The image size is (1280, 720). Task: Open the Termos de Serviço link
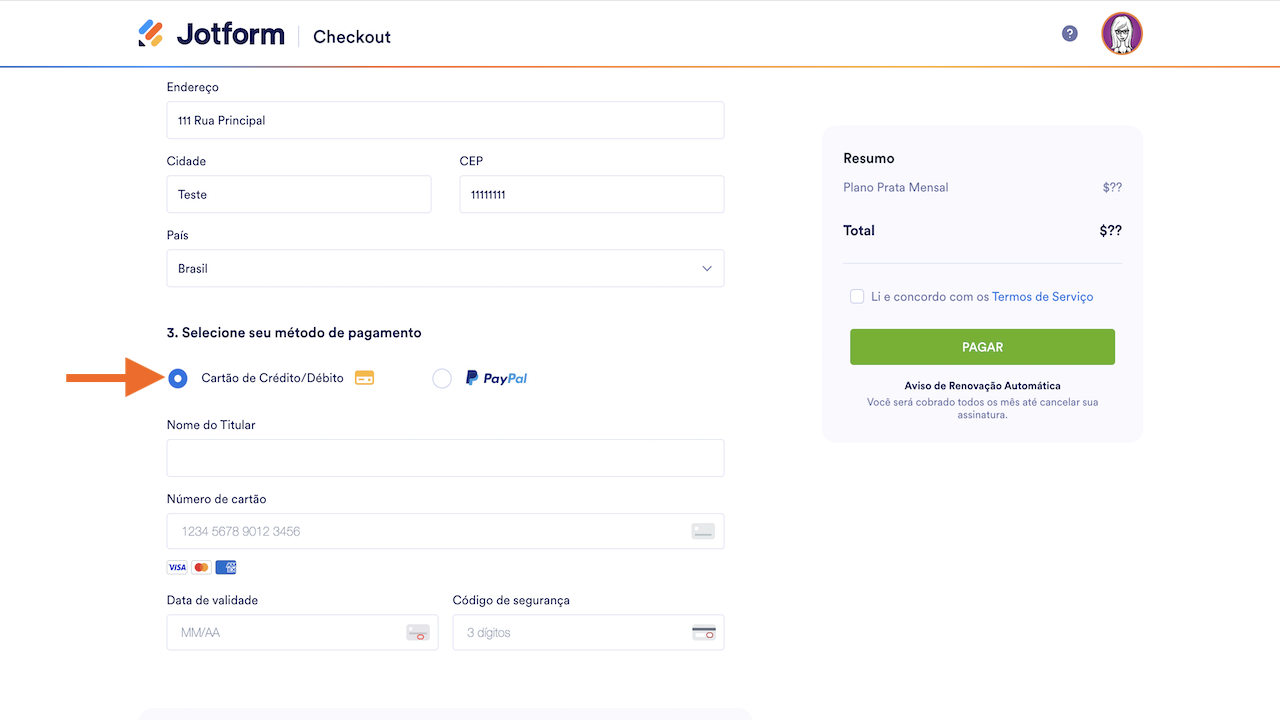[x=1042, y=297]
